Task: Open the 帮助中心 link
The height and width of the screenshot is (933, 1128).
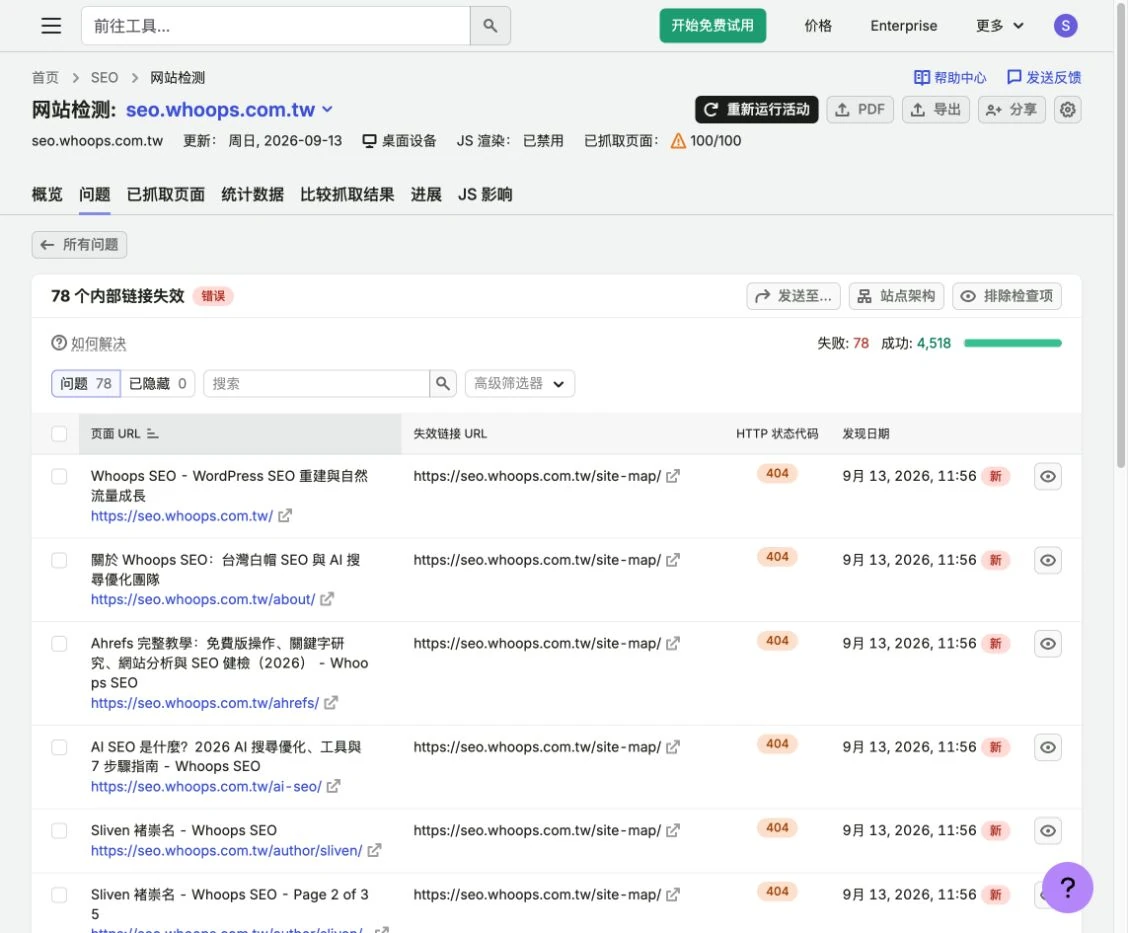Action: coord(950,78)
